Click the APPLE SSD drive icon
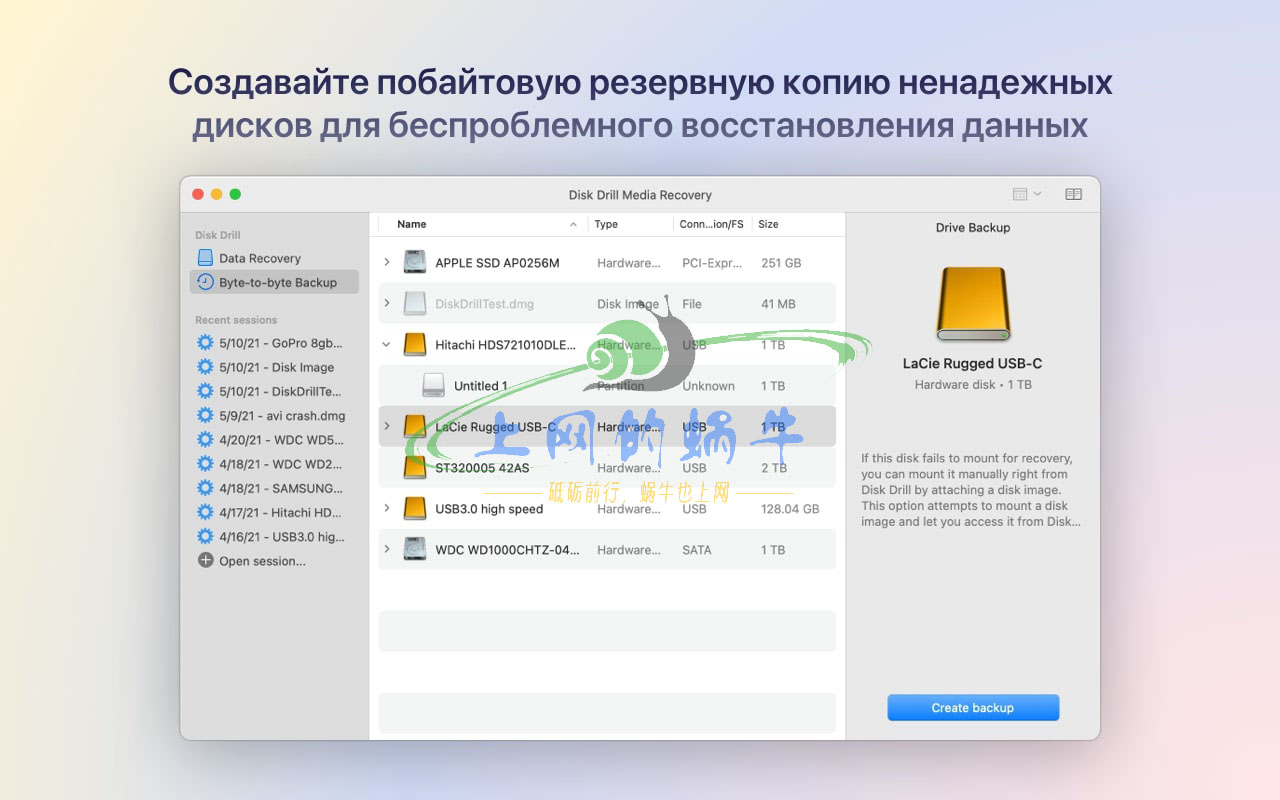 pyautogui.click(x=415, y=263)
